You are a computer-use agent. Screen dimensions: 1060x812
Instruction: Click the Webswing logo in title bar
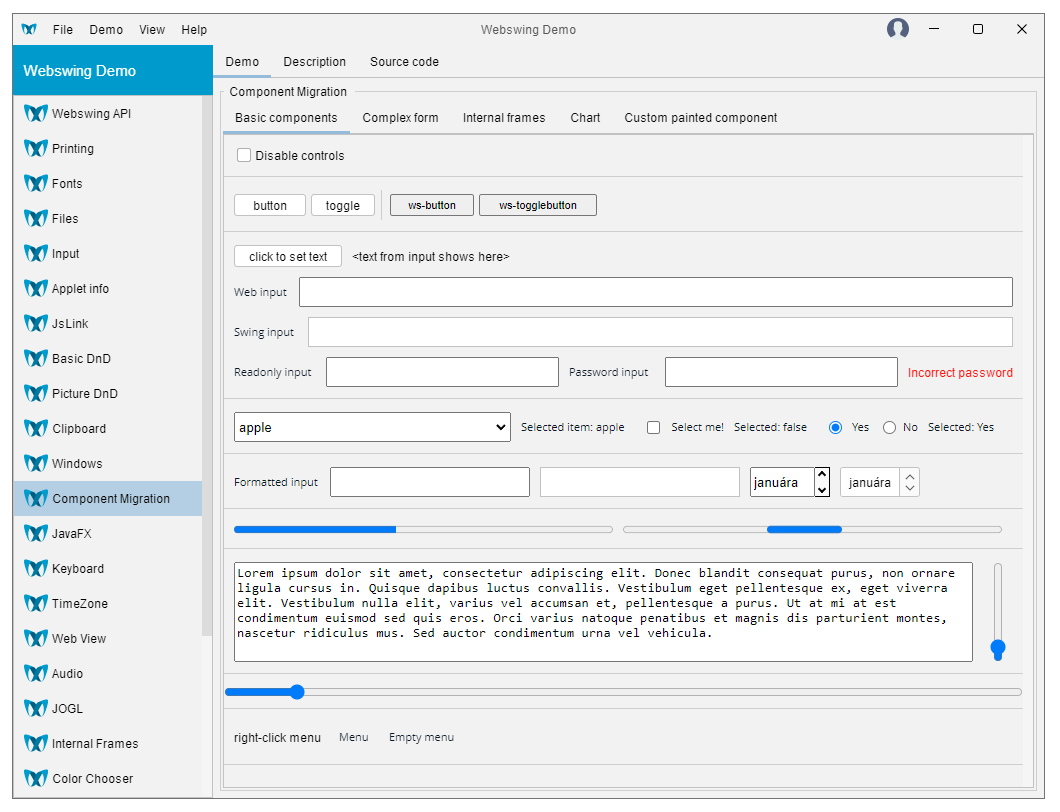29,29
